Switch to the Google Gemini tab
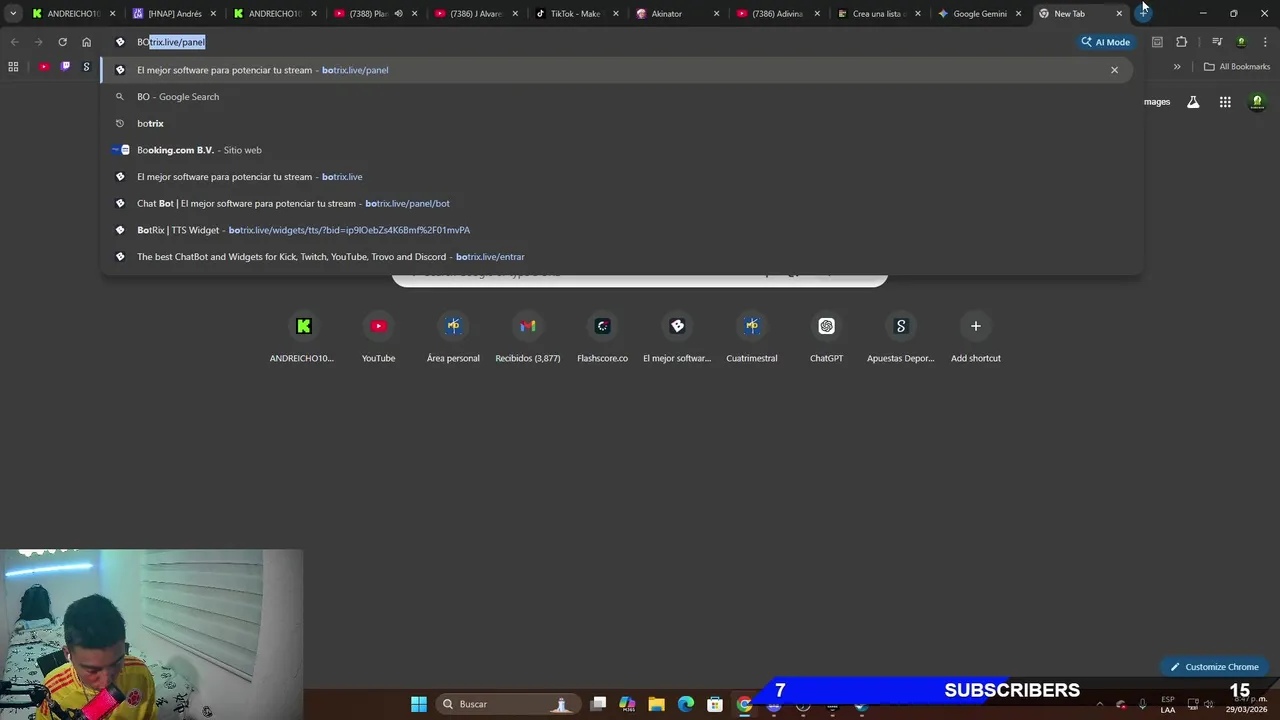The image size is (1280, 720). tap(978, 14)
